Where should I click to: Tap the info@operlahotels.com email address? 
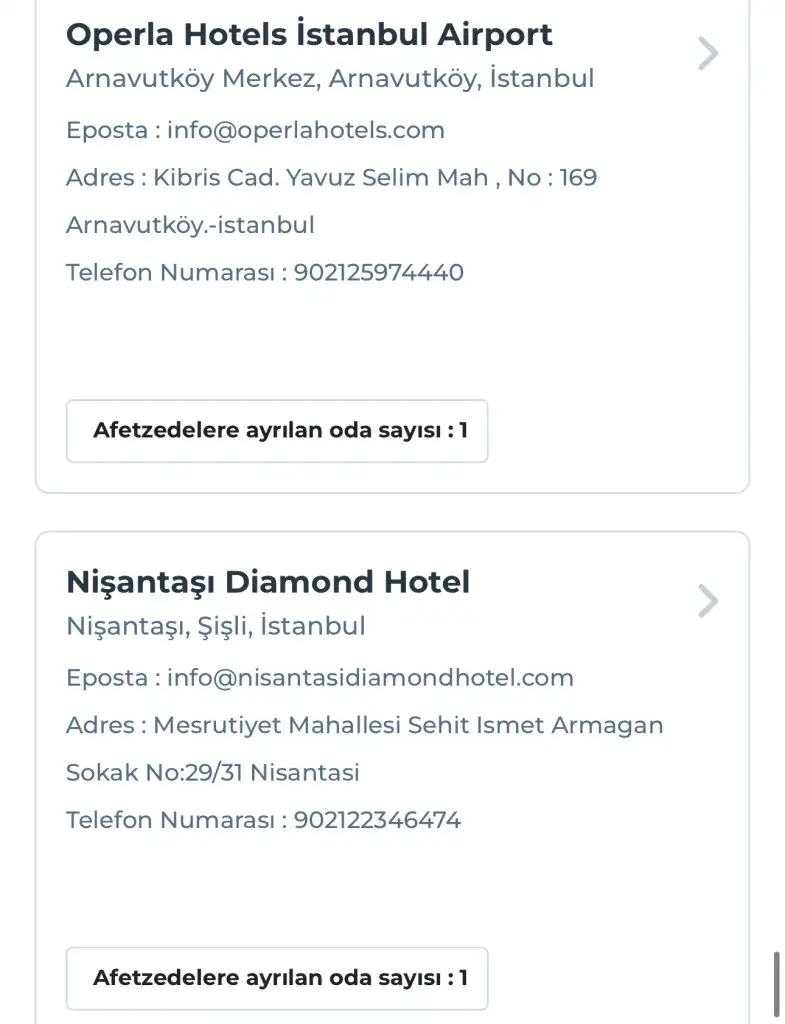[306, 130]
